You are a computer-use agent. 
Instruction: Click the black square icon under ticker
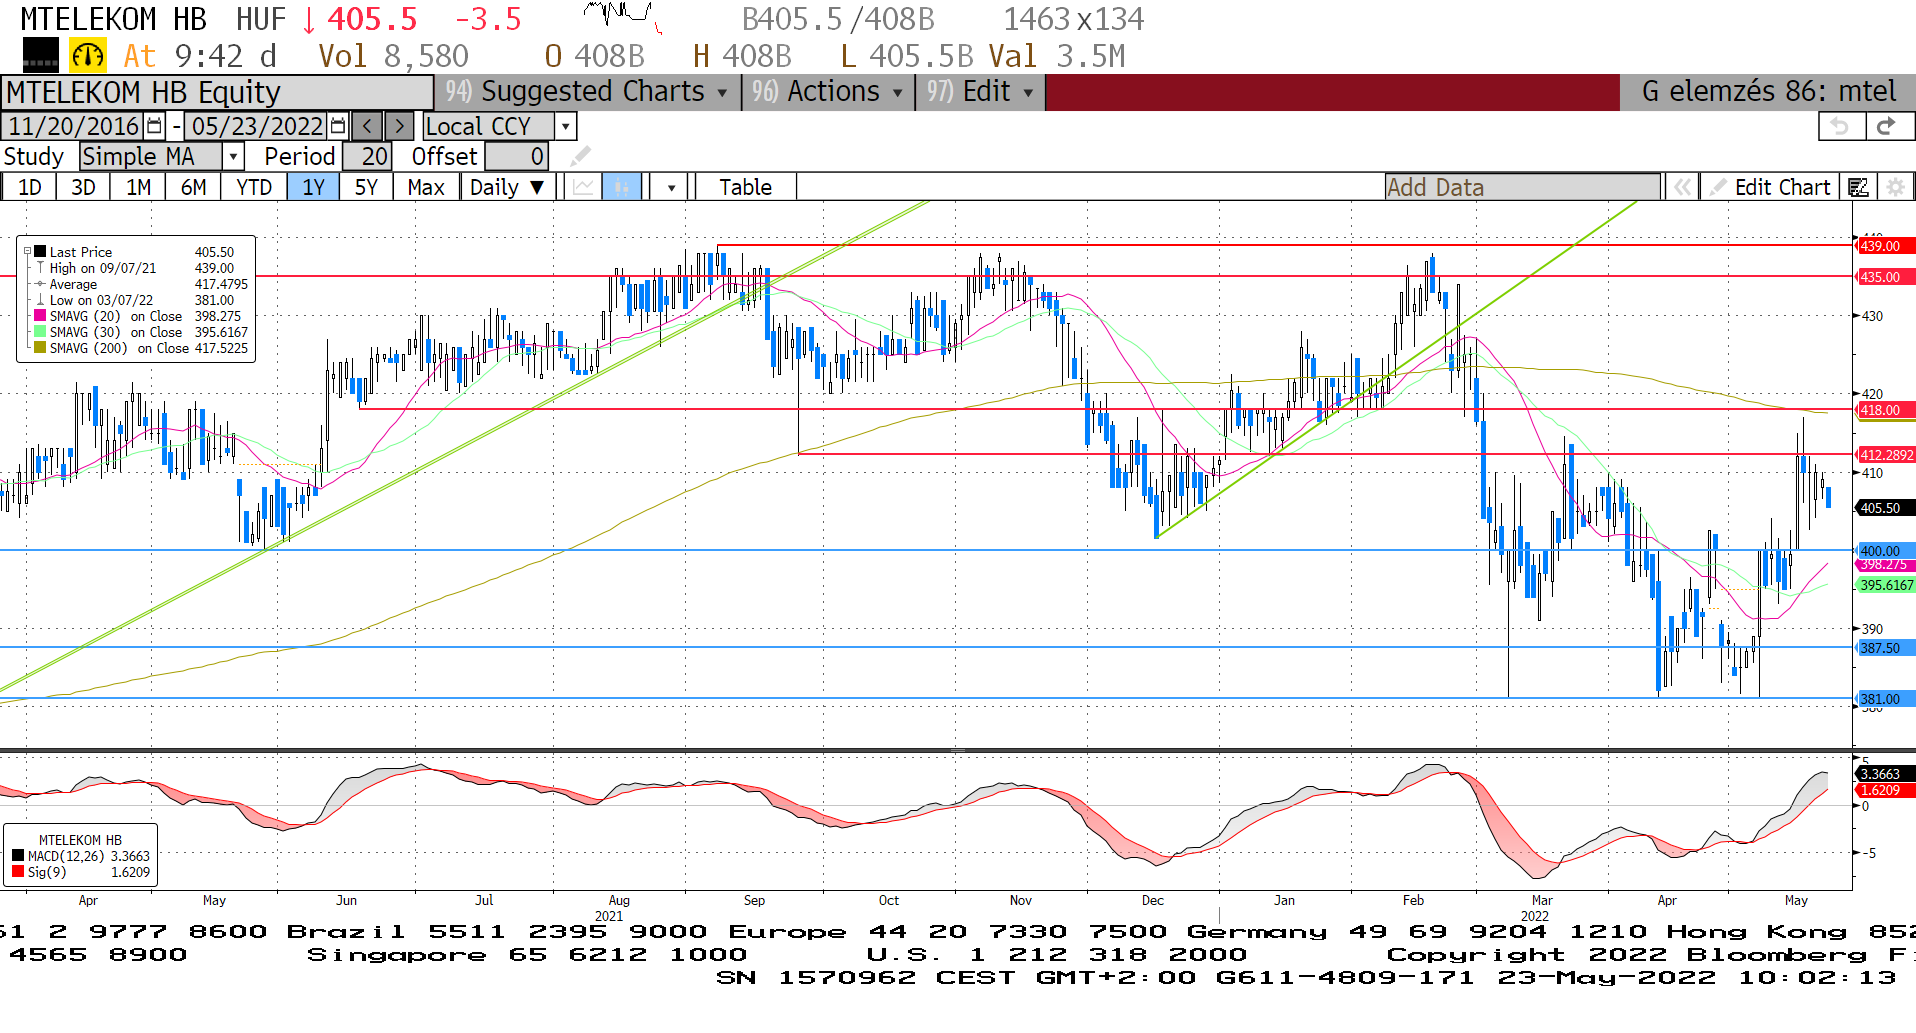[x=41, y=55]
